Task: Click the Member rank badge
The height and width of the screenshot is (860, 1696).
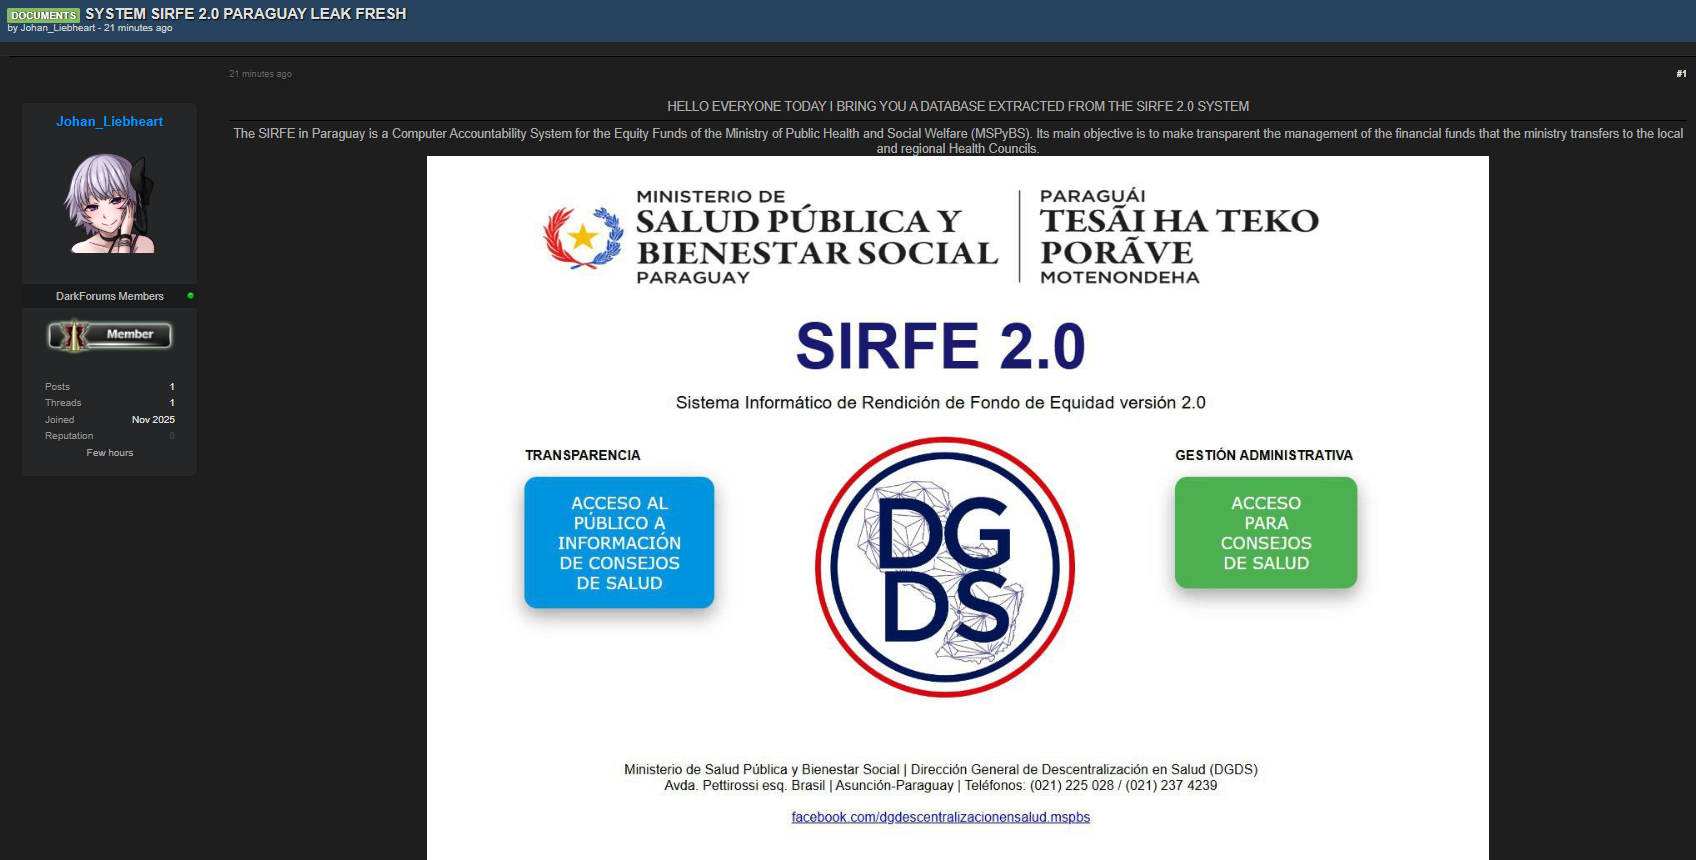Action: [x=110, y=335]
